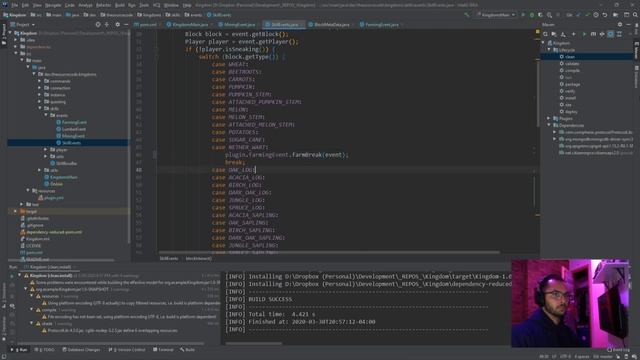Screen dimensions: 640x360
Task: Expand the Plugins node in Maven
Action: [x=549, y=118]
